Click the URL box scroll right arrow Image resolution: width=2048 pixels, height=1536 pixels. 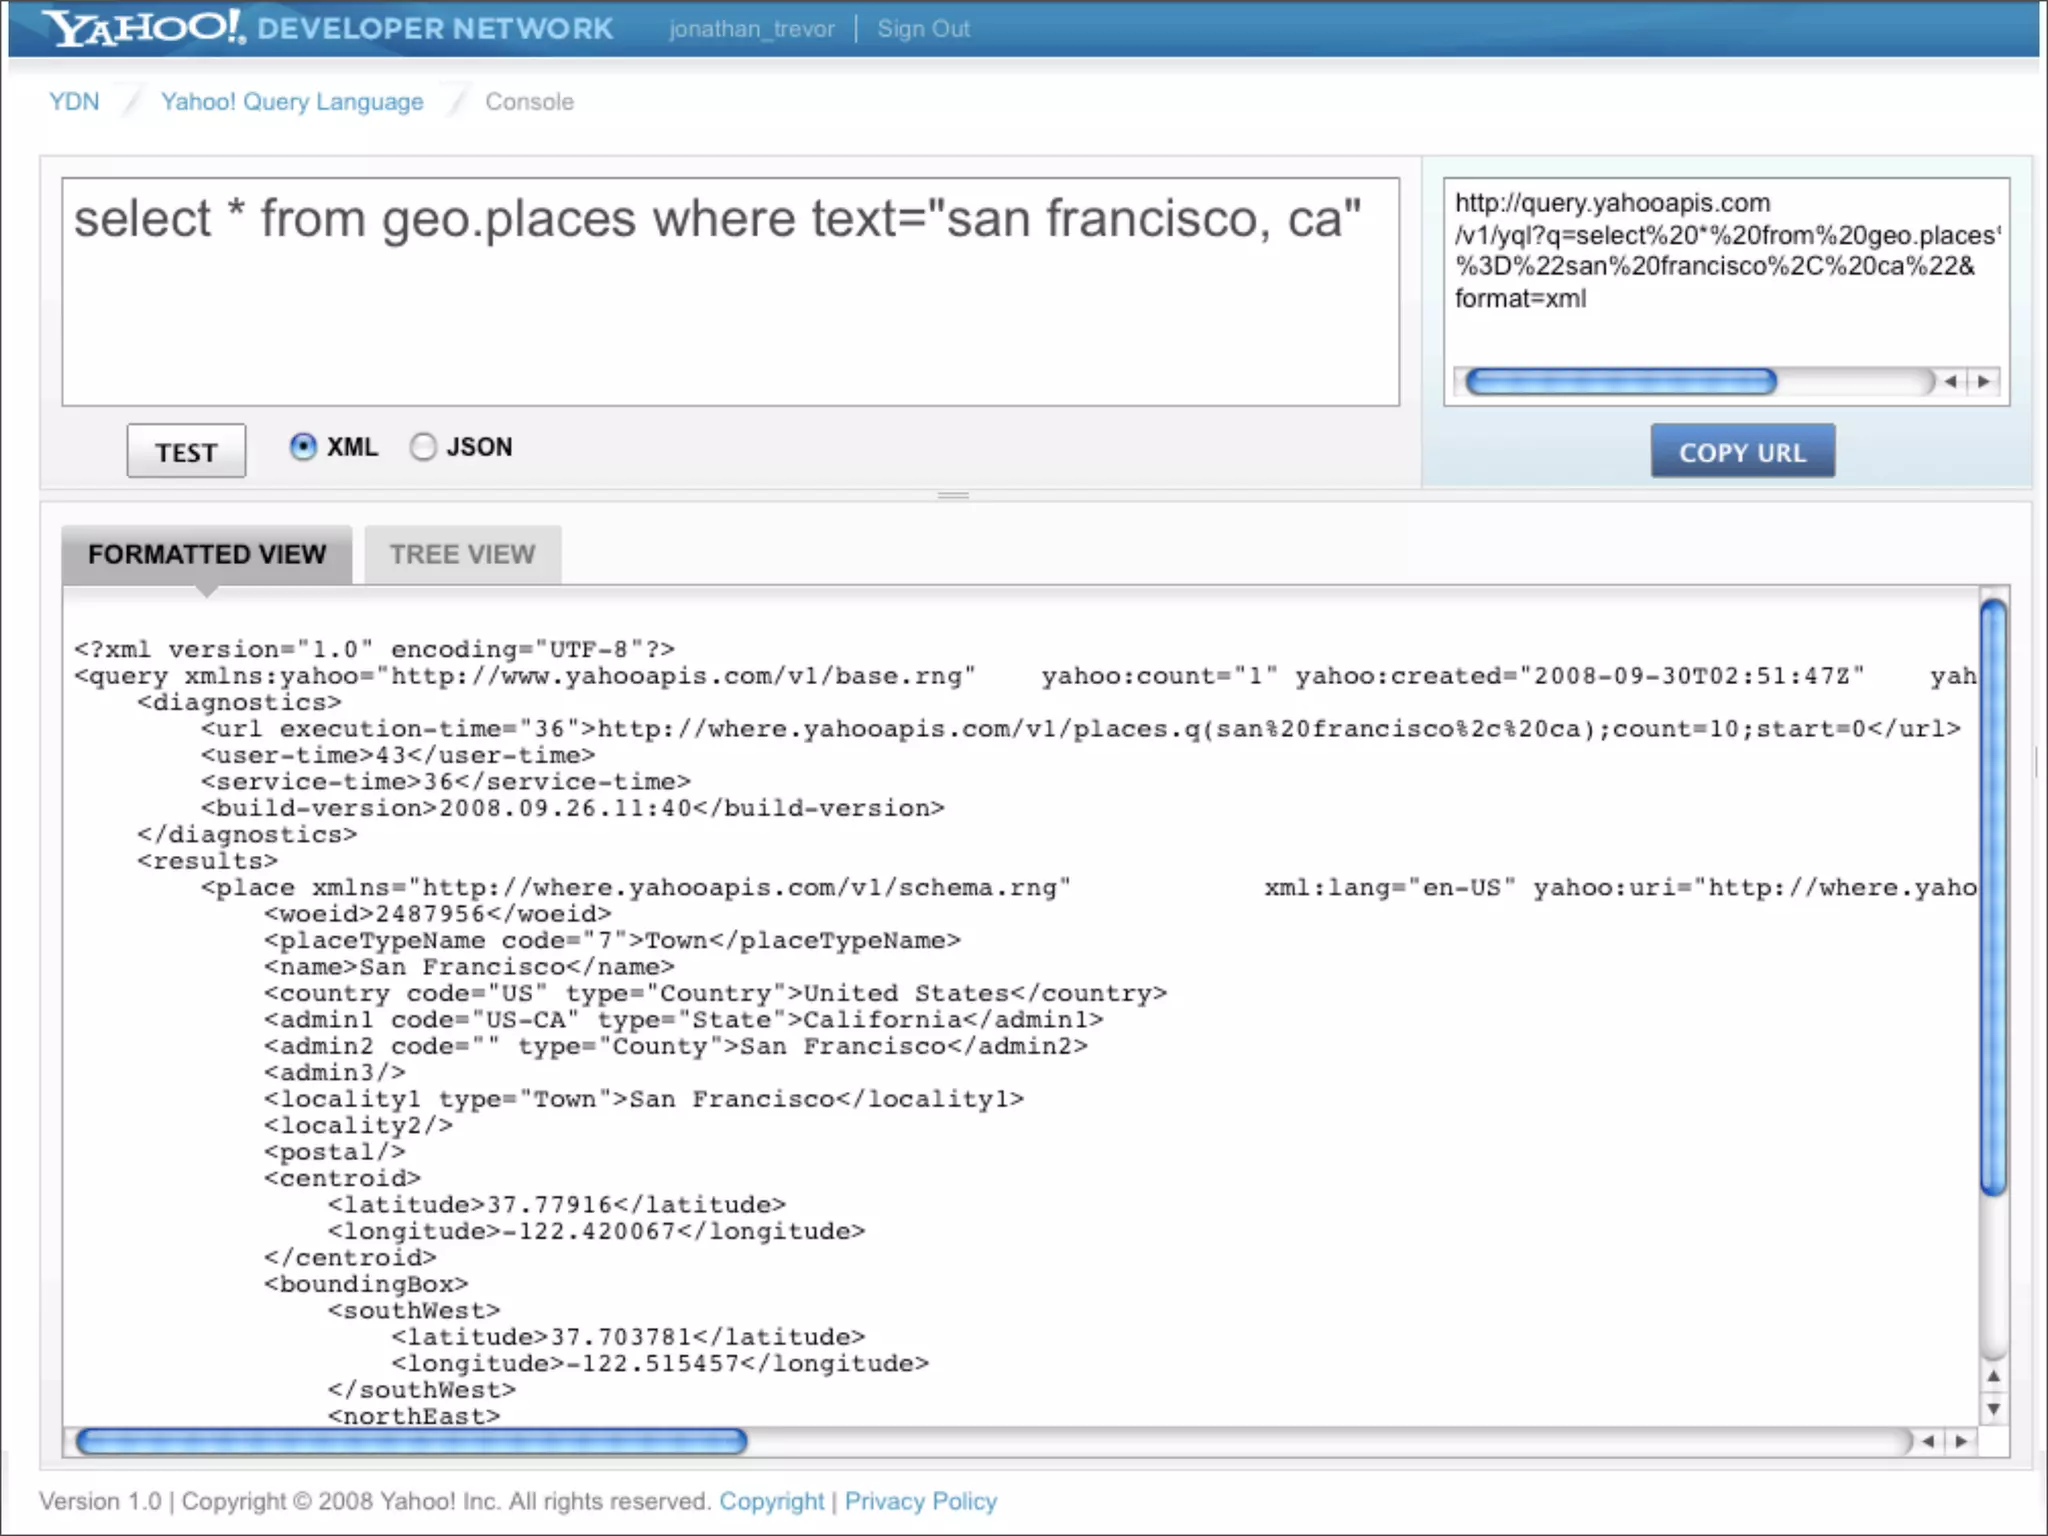point(1984,381)
